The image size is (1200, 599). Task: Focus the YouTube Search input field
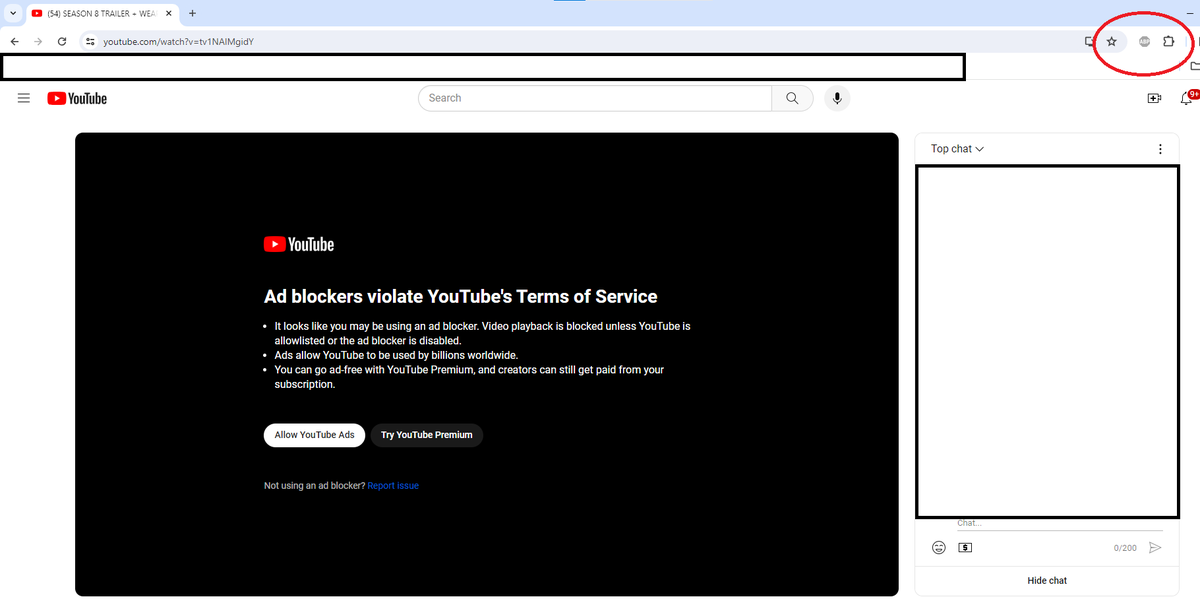[595, 98]
